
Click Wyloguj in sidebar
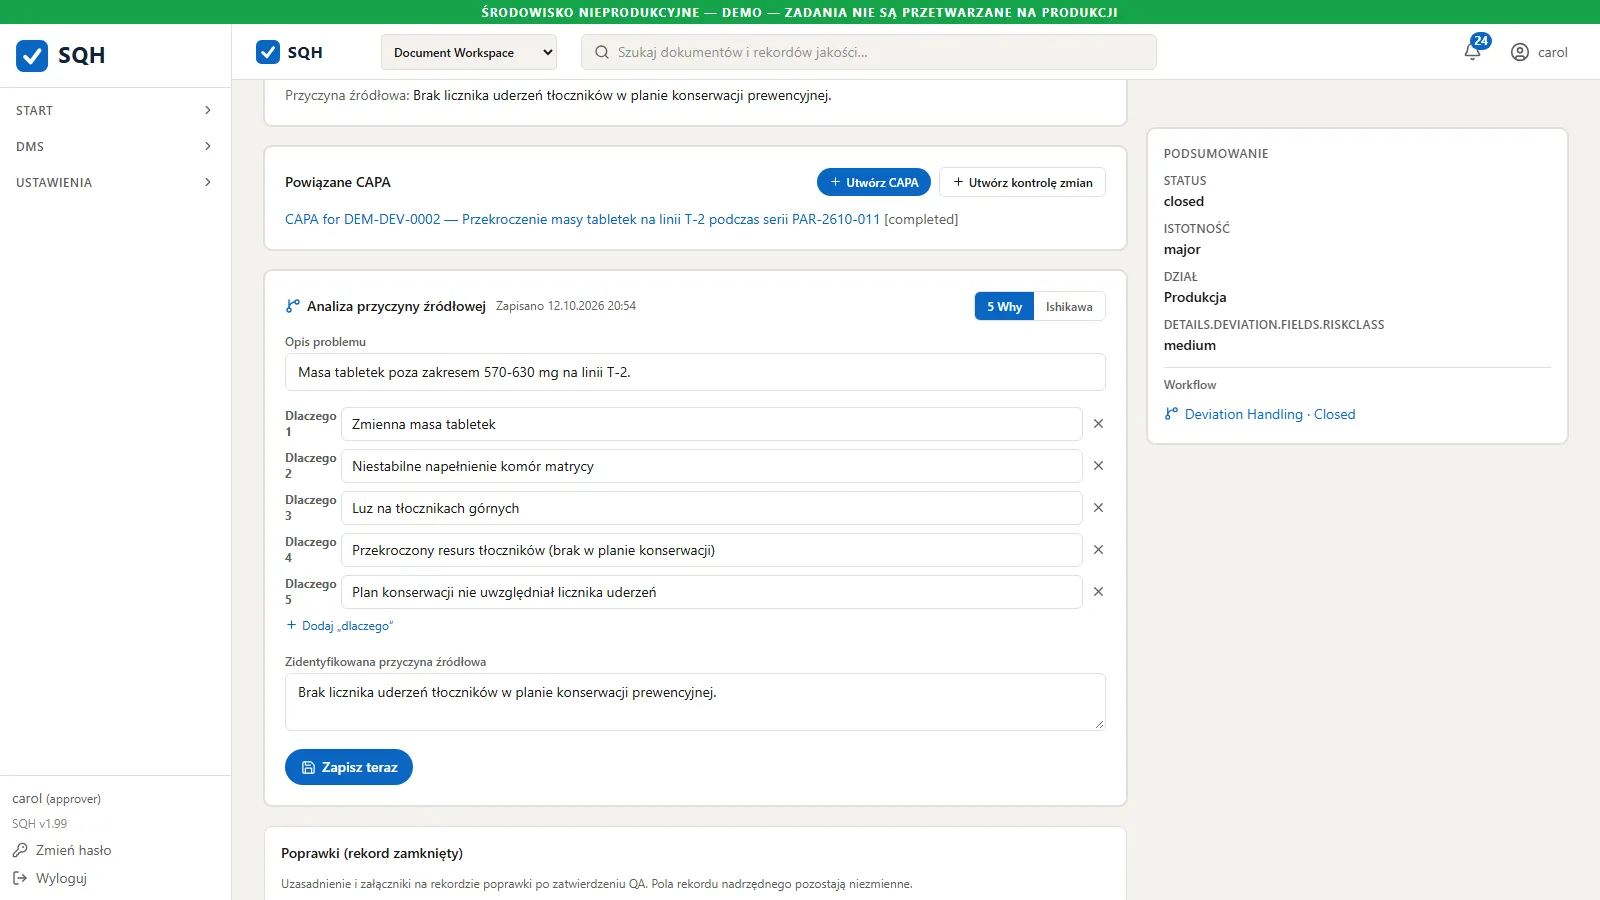click(61, 878)
